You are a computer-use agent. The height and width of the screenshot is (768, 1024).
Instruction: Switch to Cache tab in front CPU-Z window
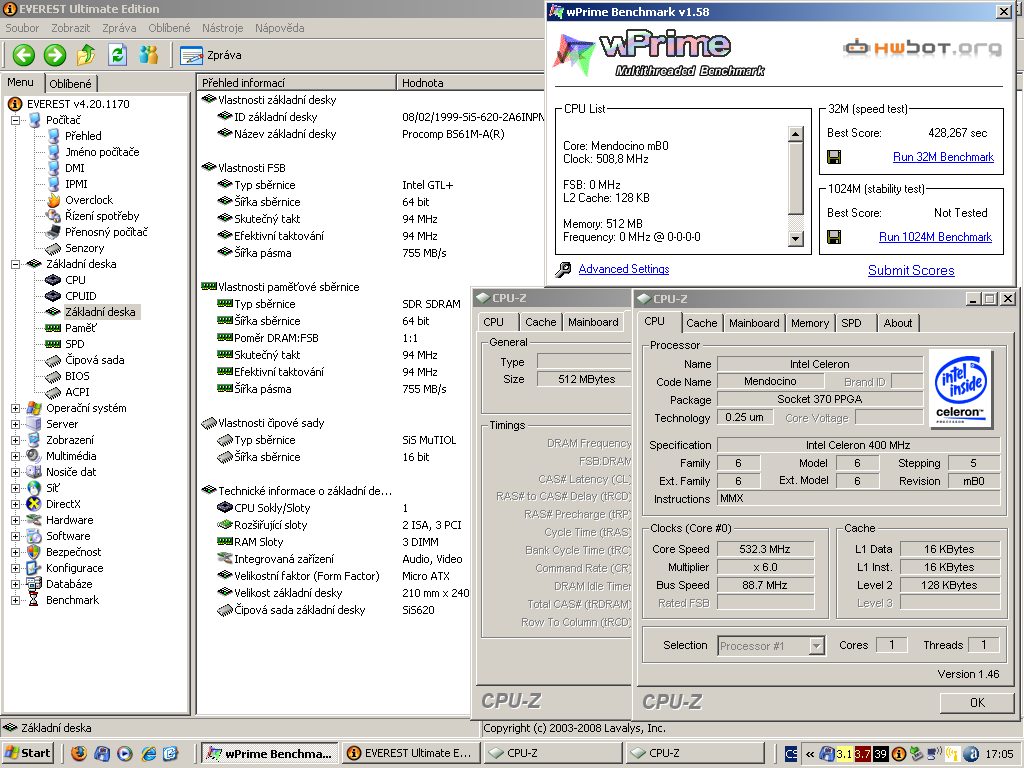tap(702, 323)
